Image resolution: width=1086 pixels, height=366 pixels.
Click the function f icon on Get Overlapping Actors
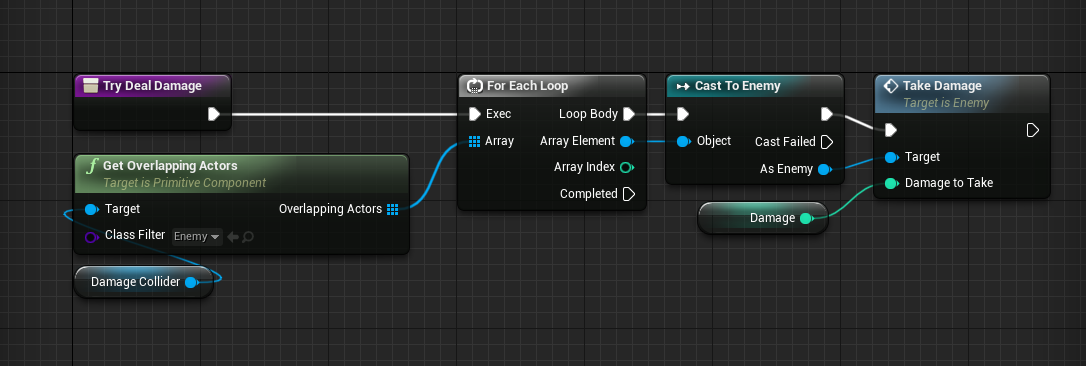[x=91, y=166]
